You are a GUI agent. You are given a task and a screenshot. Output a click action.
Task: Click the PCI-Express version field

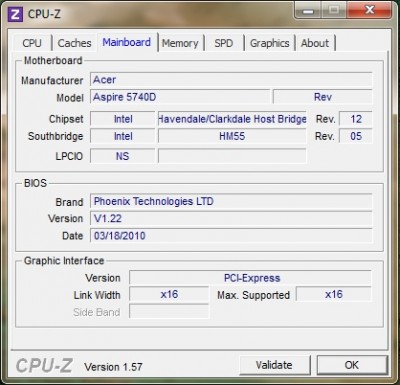(x=250, y=278)
